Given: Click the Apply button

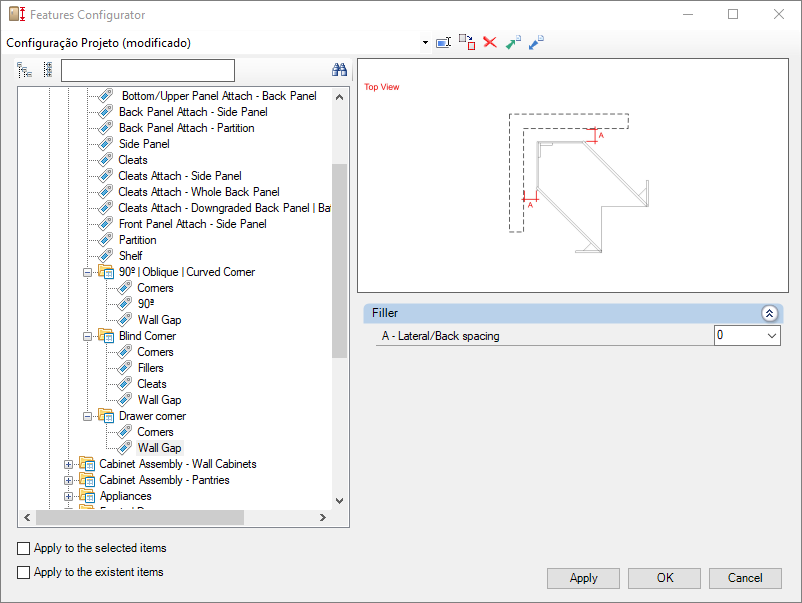Looking at the screenshot, I should click(x=583, y=578).
